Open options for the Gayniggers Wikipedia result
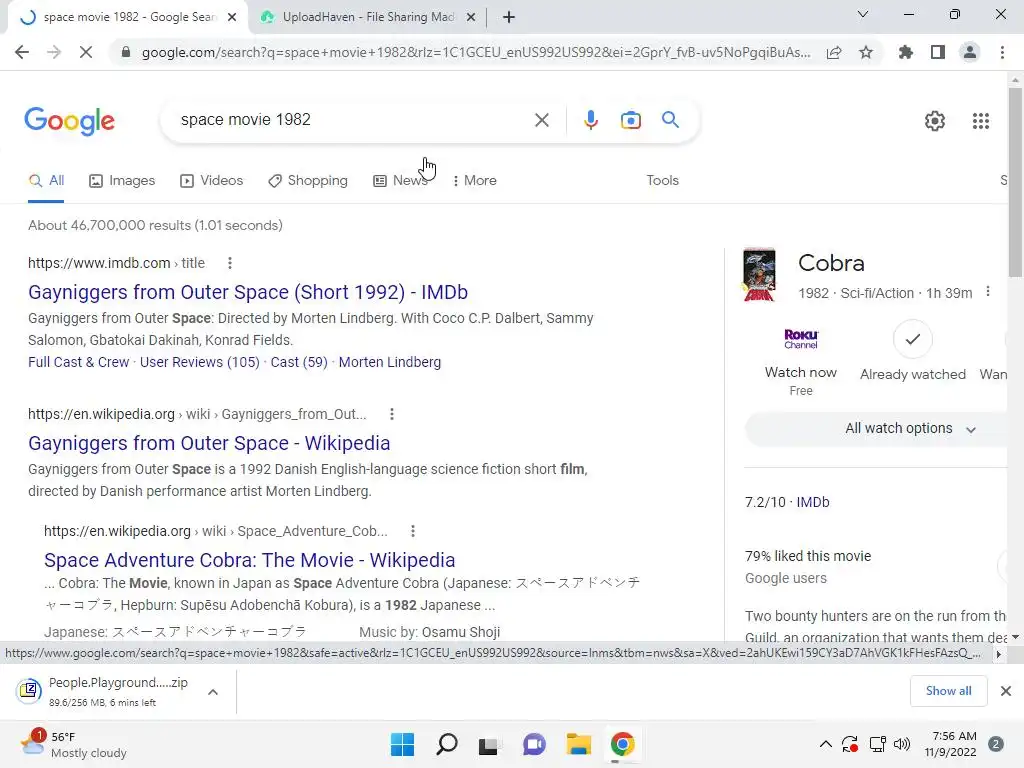This screenshot has height=768, width=1024. pyautogui.click(x=391, y=414)
